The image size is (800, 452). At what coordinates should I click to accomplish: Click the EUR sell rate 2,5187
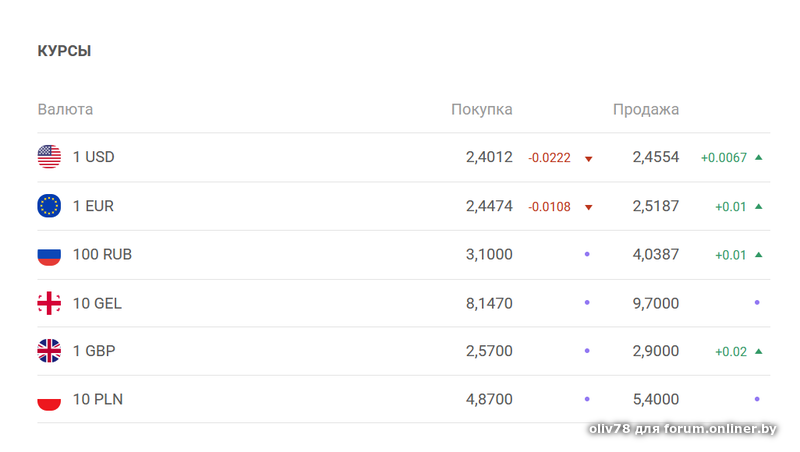click(655, 206)
